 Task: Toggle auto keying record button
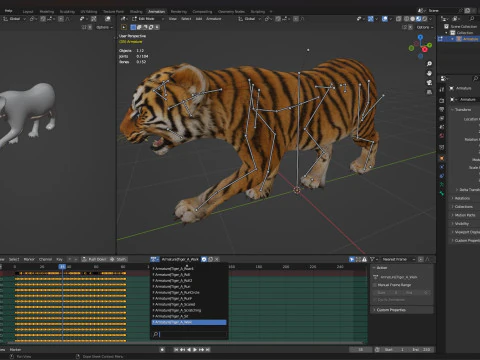(162, 349)
